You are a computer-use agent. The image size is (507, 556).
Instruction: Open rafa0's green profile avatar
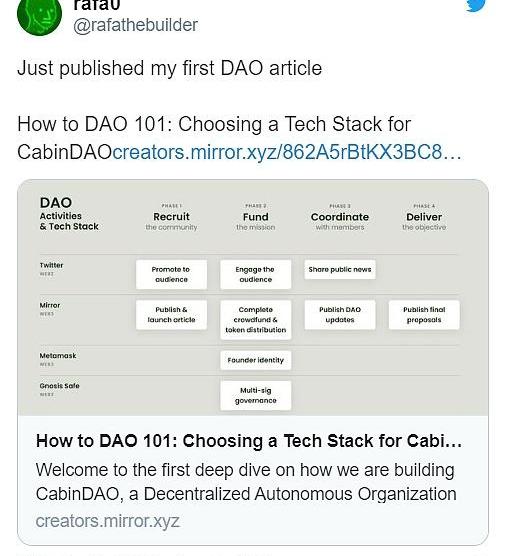click(39, 15)
